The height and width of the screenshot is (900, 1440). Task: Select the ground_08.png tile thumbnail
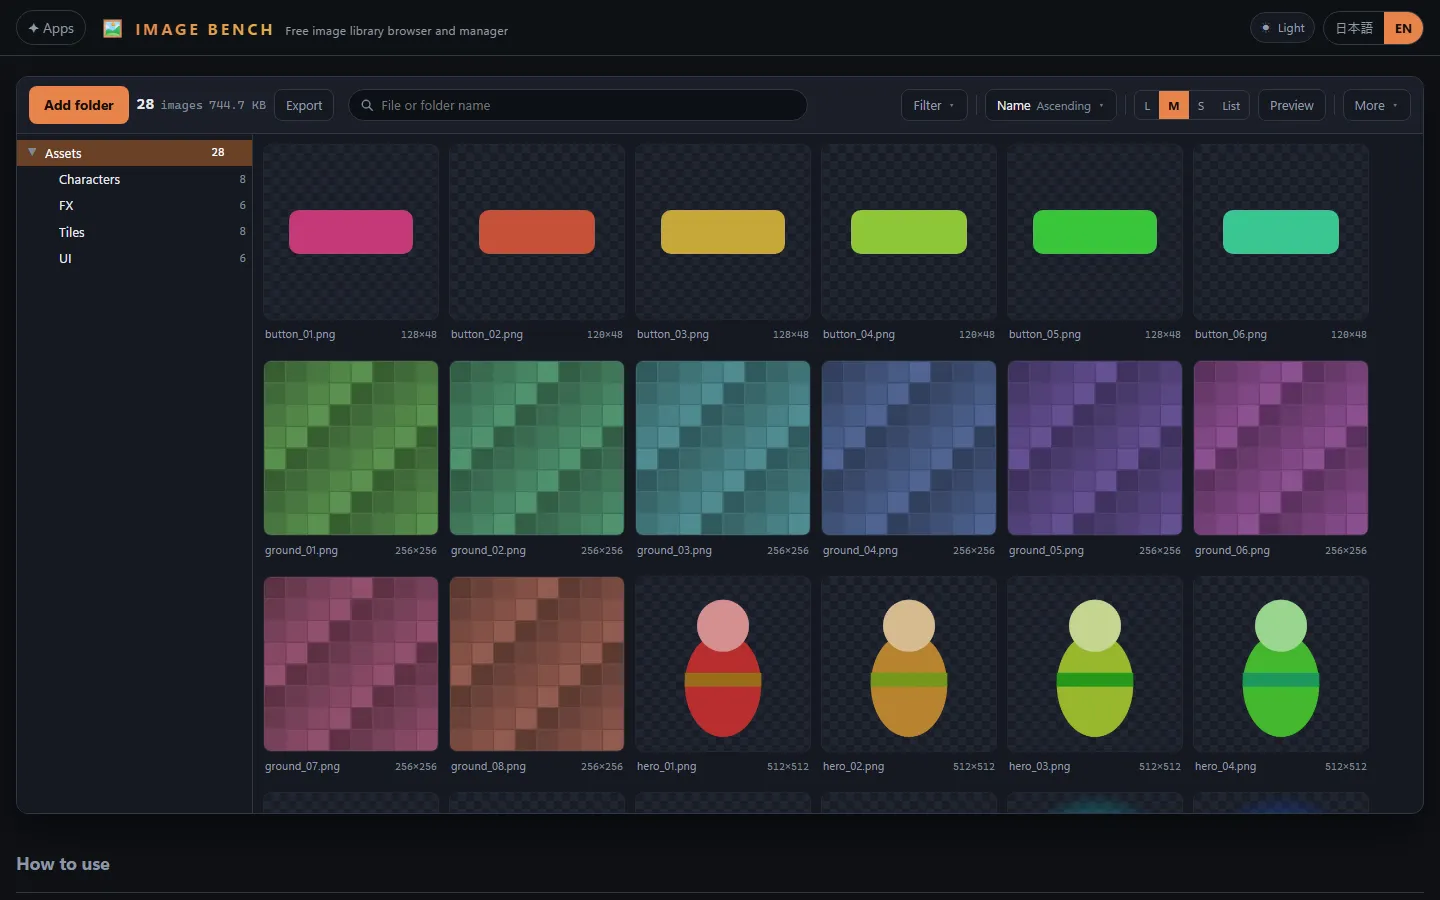(x=537, y=664)
